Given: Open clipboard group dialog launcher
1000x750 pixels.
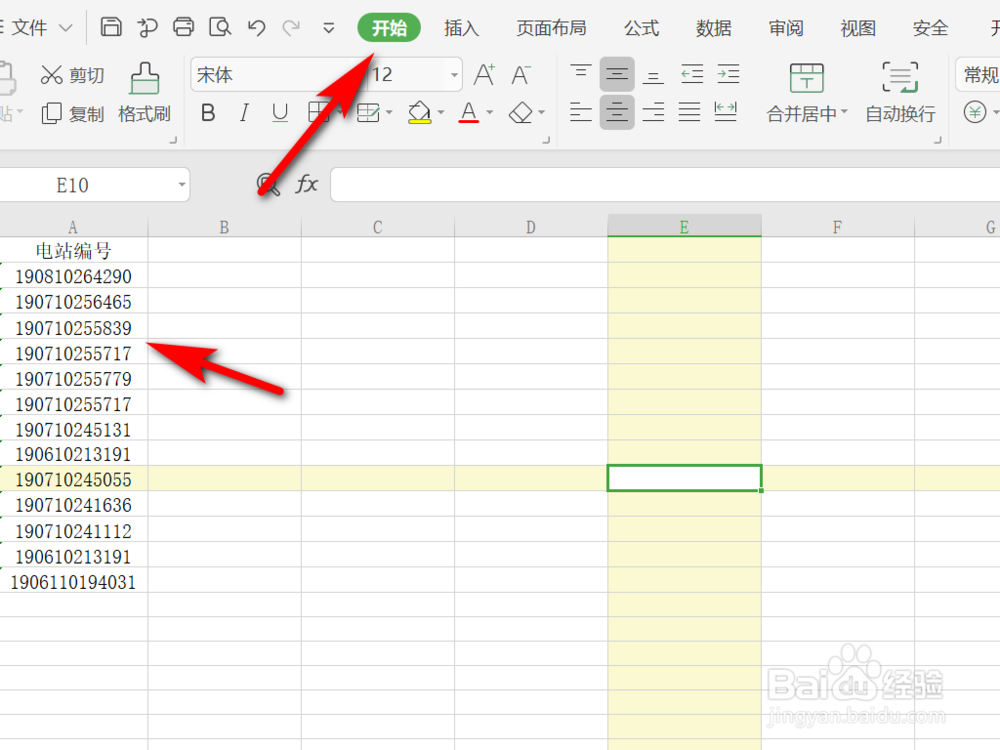Looking at the screenshot, I should pos(173,140).
